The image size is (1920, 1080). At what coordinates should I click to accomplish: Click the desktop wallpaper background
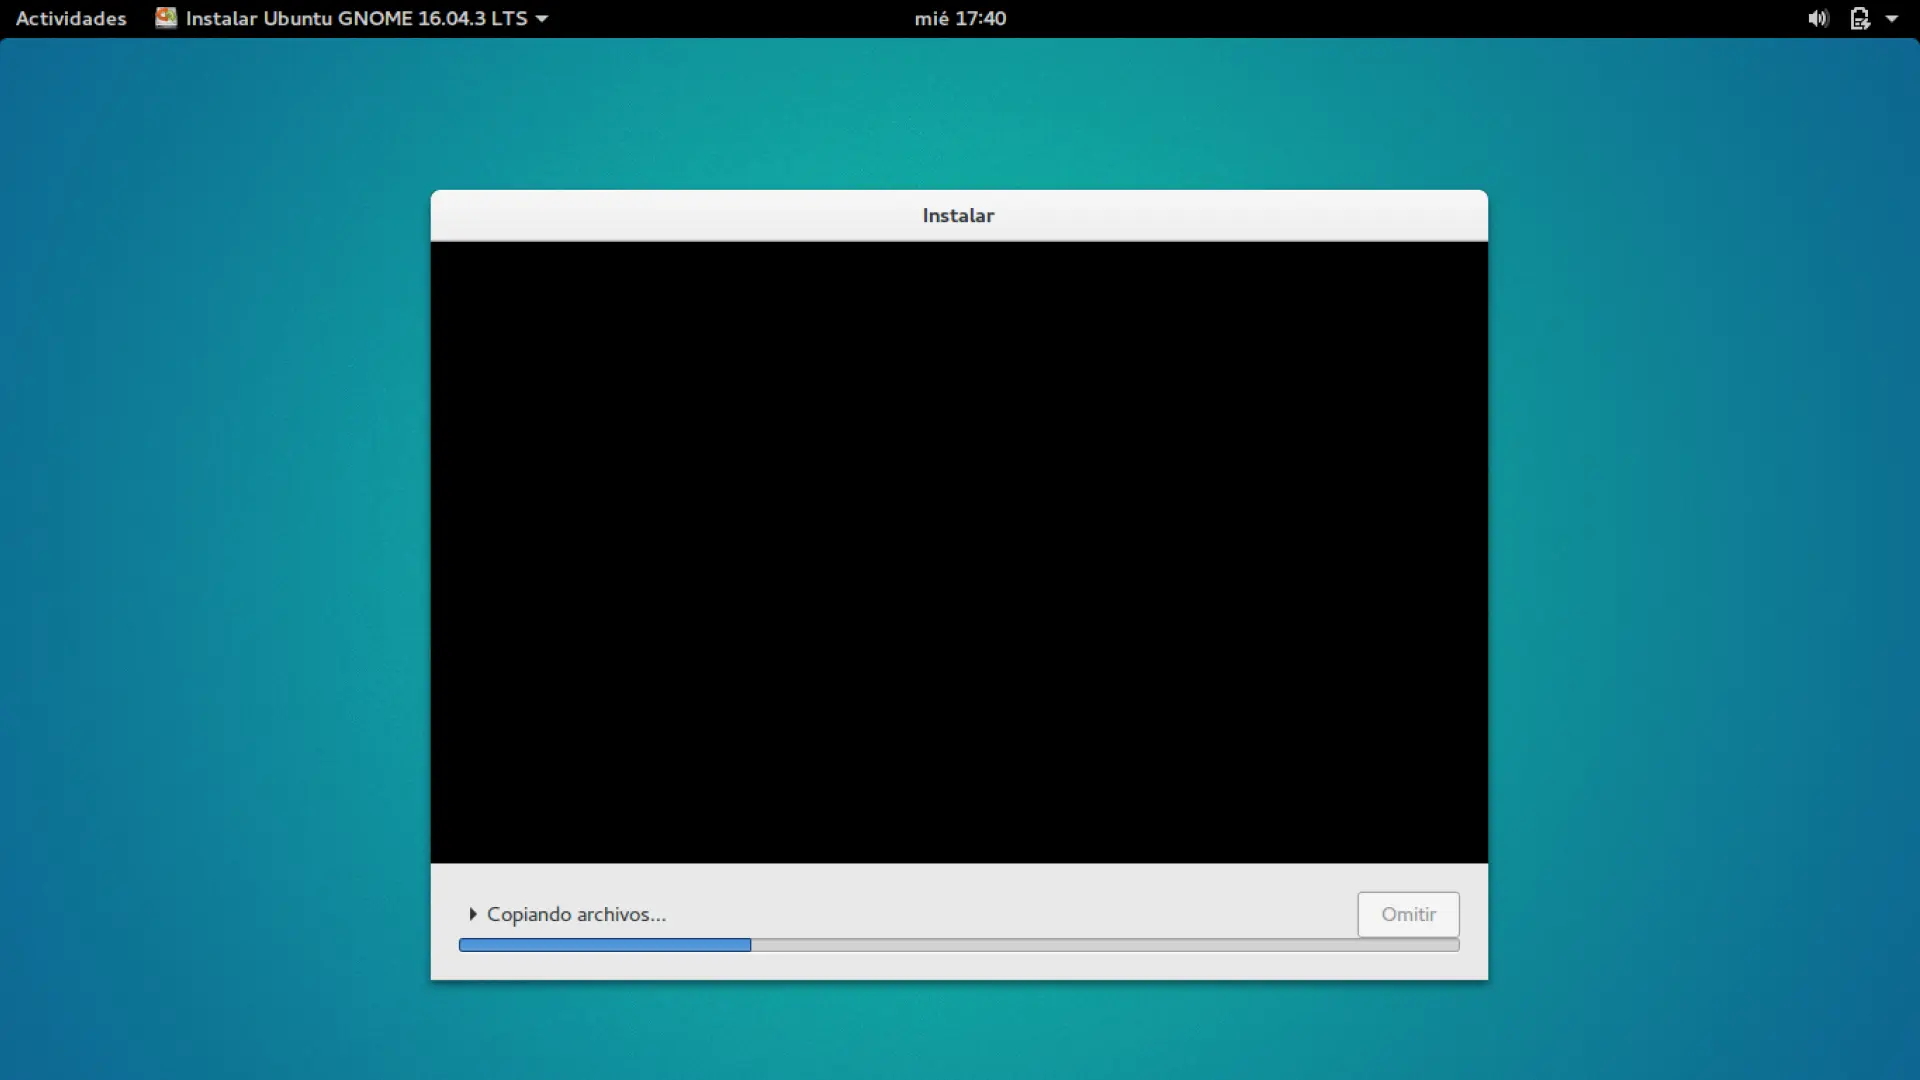tap(200, 600)
